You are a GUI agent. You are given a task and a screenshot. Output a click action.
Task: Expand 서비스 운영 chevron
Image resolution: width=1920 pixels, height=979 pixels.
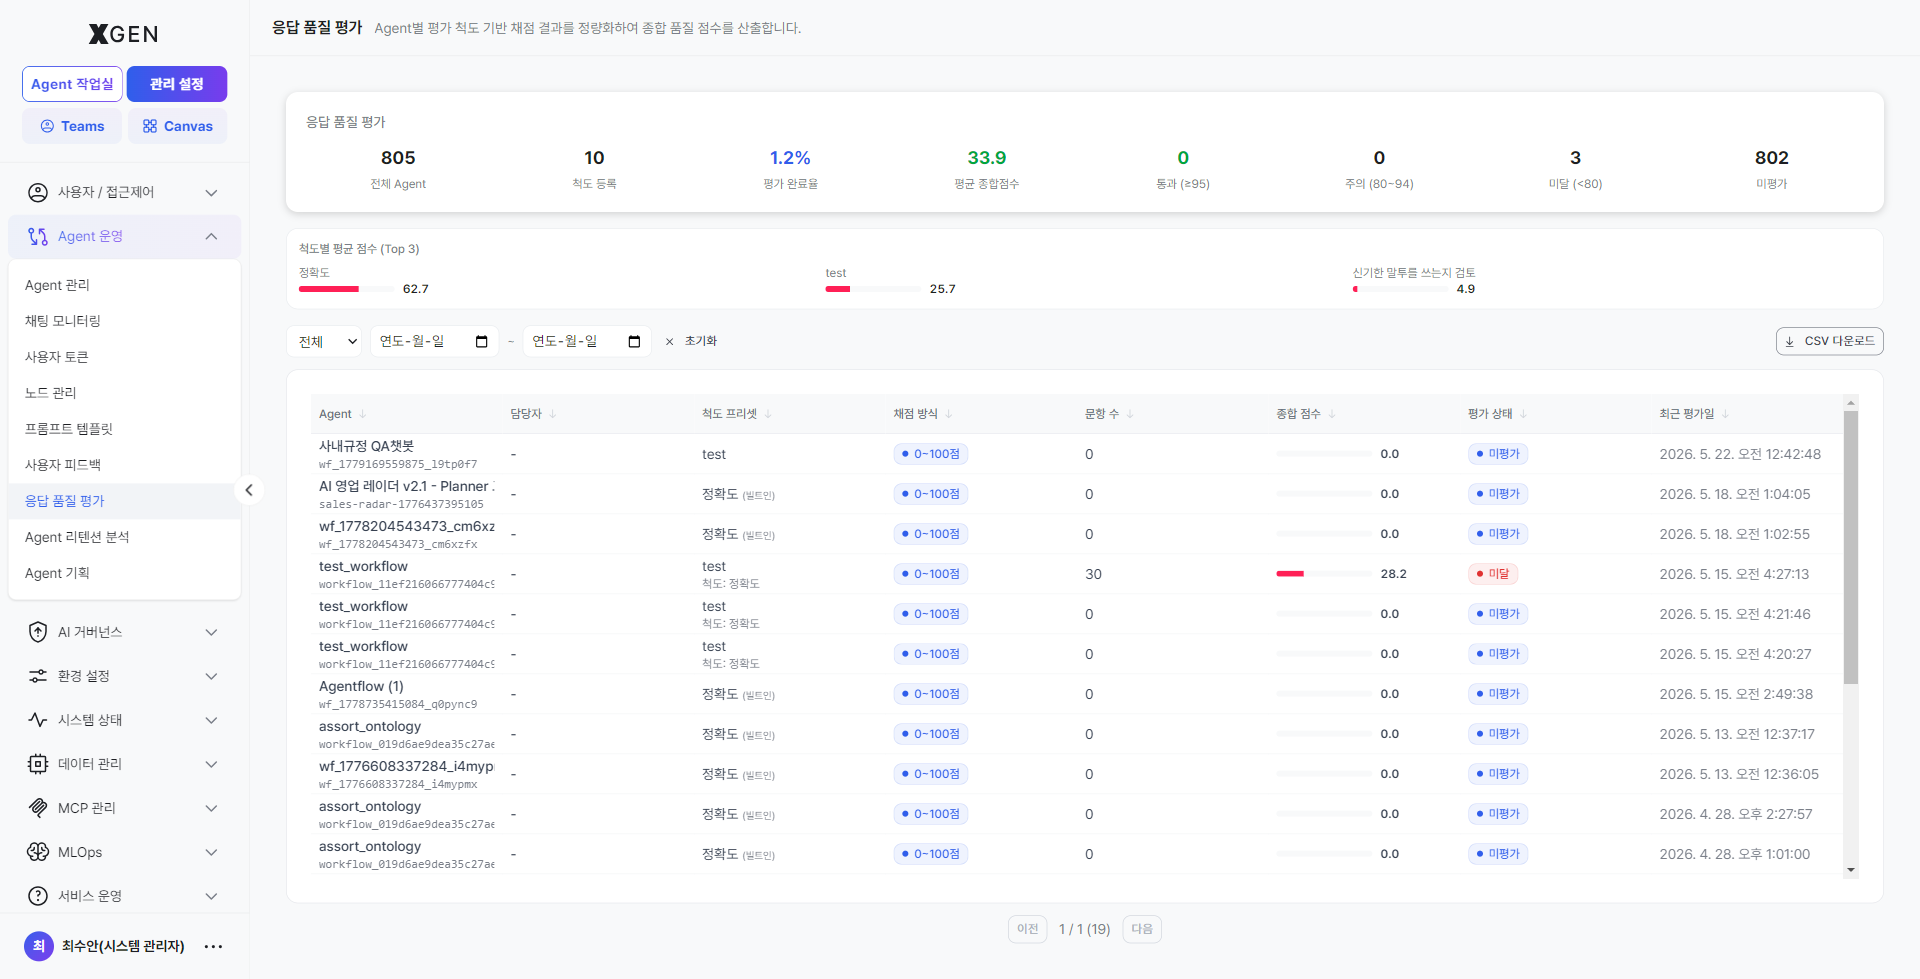(211, 896)
